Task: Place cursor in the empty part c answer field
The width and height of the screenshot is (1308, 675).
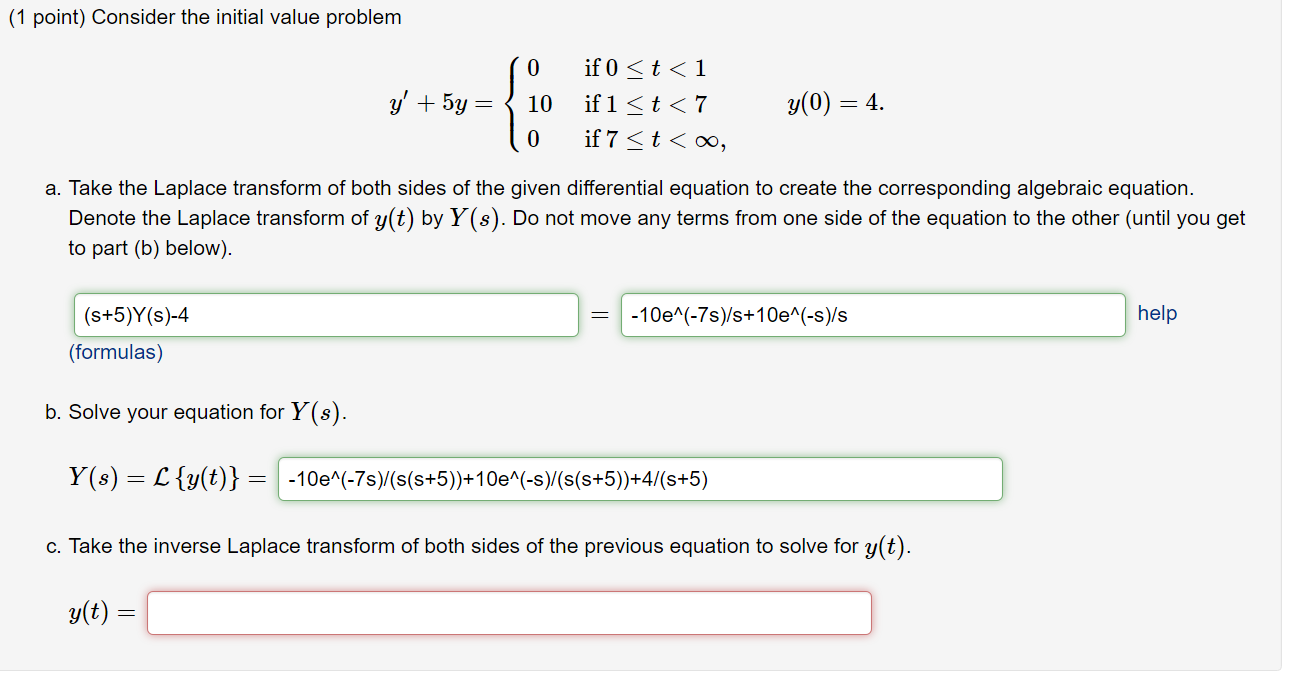Action: 508,612
